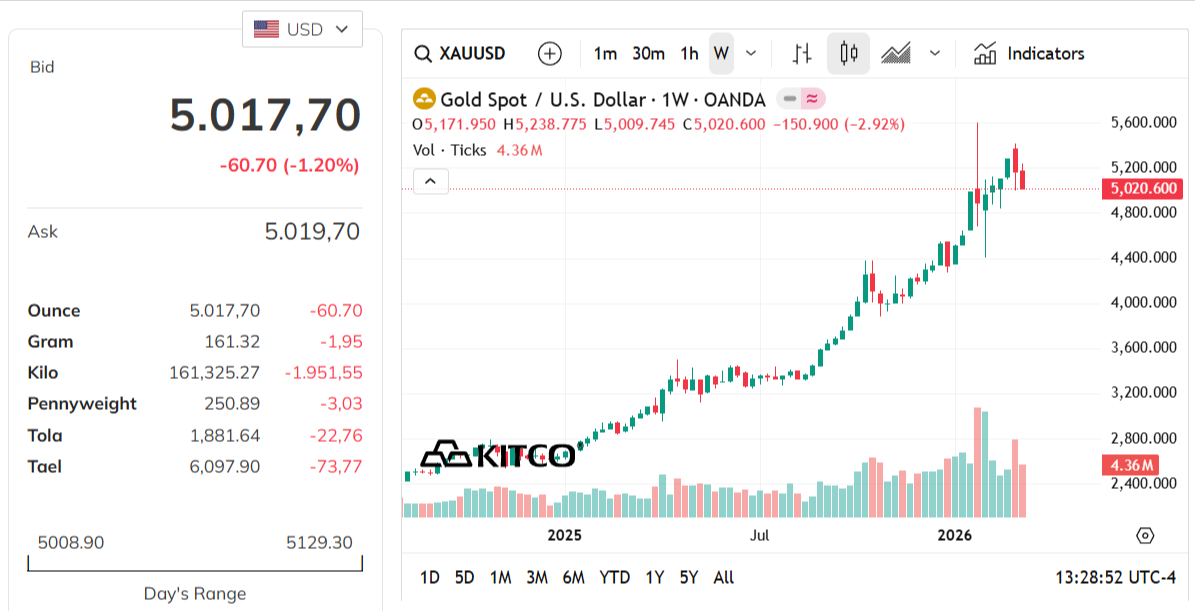1195x611 pixels.
Task: Toggle the gray market status pill
Action: pos(790,99)
